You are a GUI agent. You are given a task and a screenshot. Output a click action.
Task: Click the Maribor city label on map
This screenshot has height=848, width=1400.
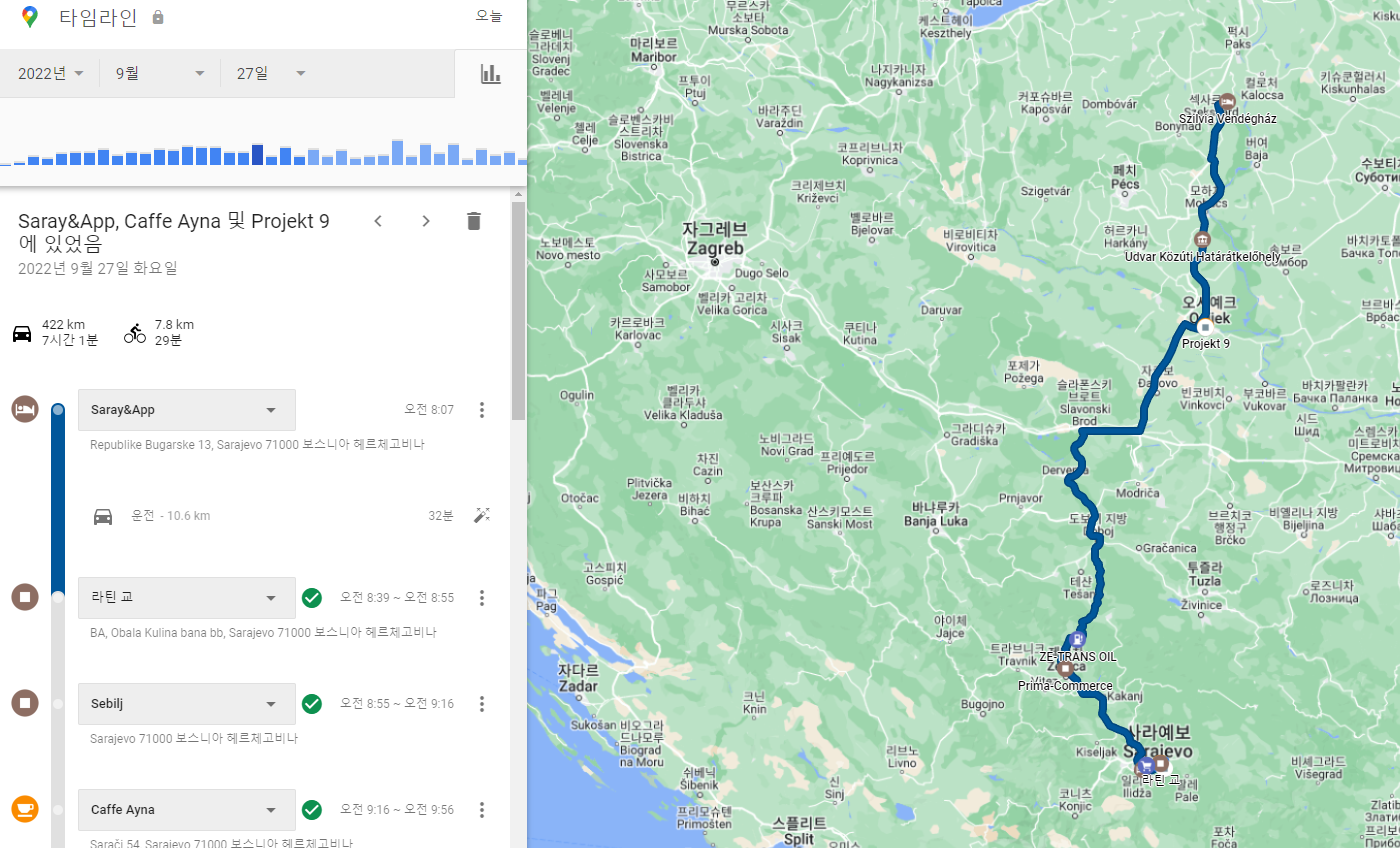click(653, 51)
